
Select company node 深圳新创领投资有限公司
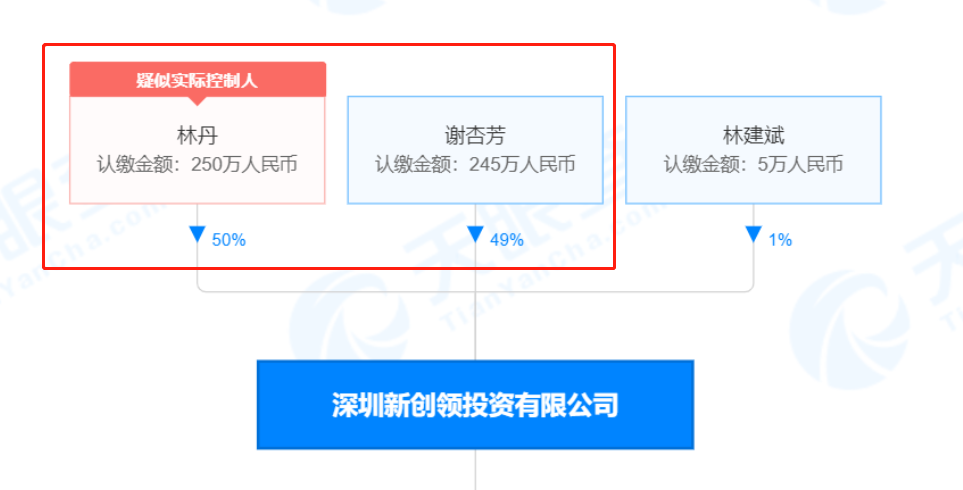(x=475, y=405)
